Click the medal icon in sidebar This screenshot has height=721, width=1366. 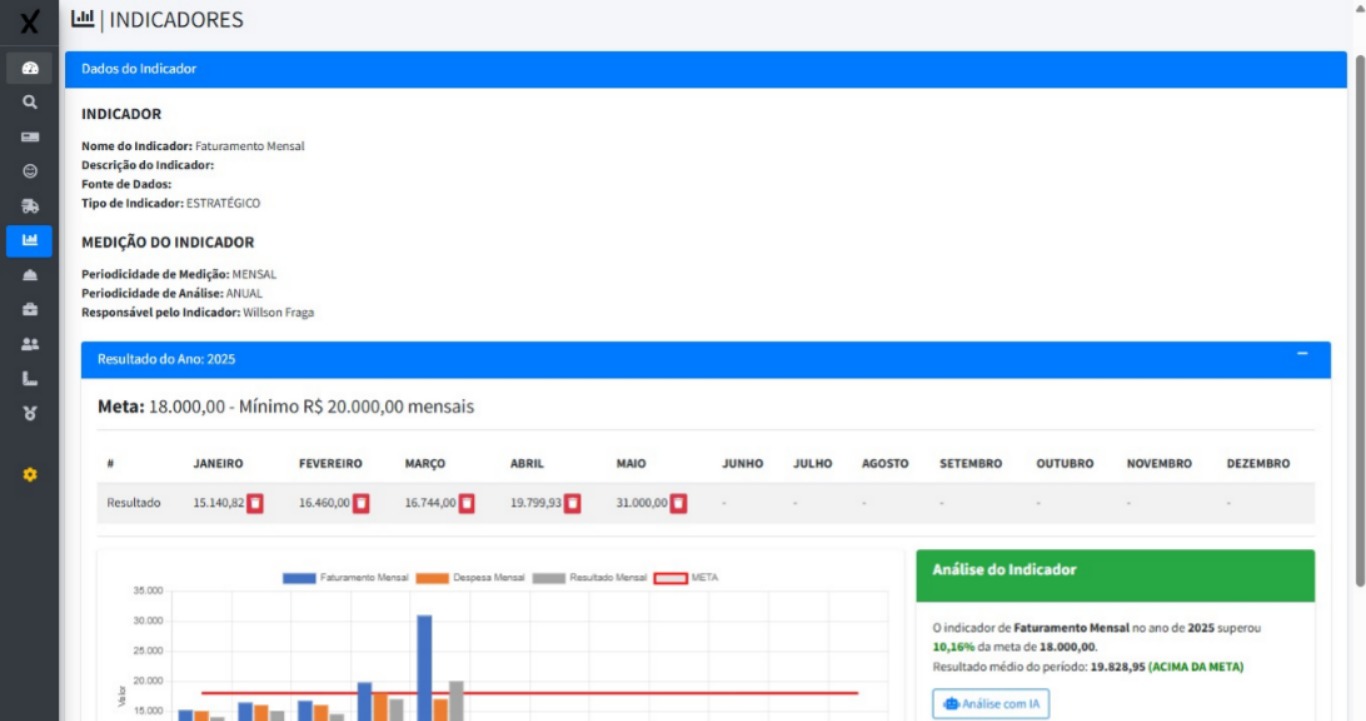click(29, 413)
